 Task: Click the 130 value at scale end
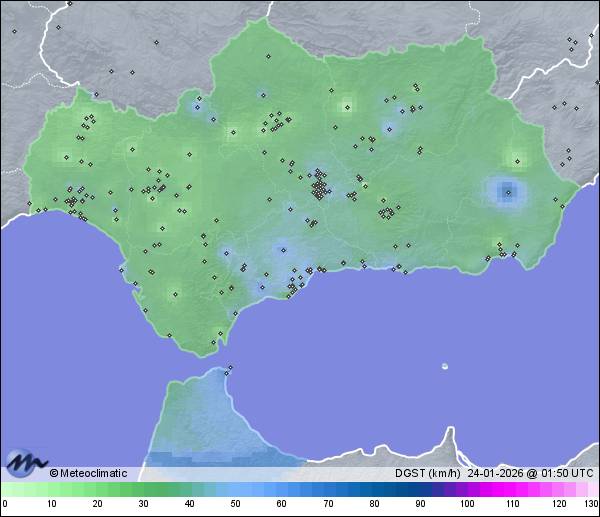point(591,503)
